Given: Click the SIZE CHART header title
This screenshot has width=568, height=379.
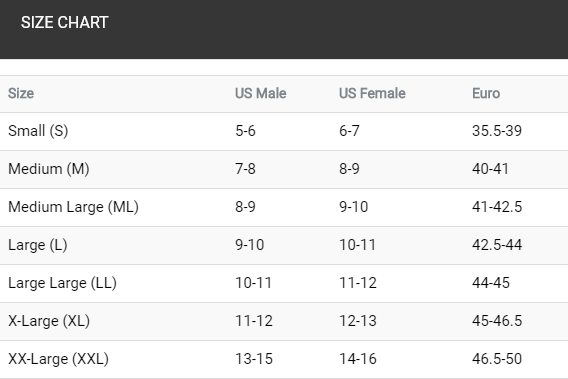Looking at the screenshot, I should [x=64, y=22].
